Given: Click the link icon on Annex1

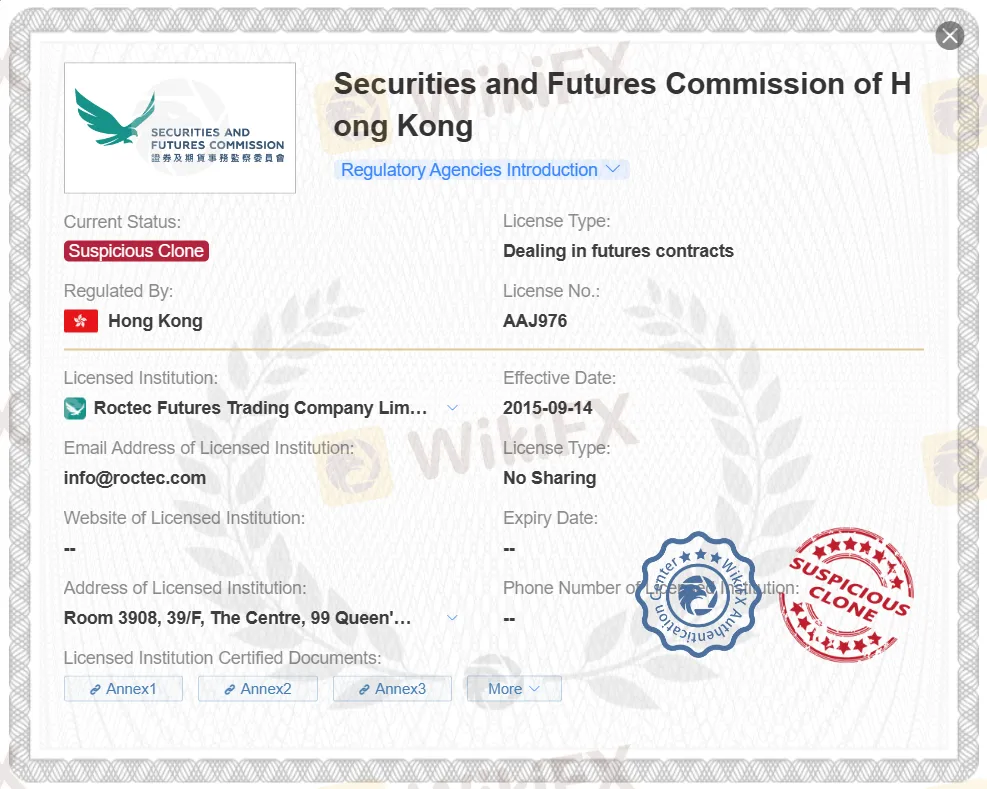Looking at the screenshot, I should [95, 690].
